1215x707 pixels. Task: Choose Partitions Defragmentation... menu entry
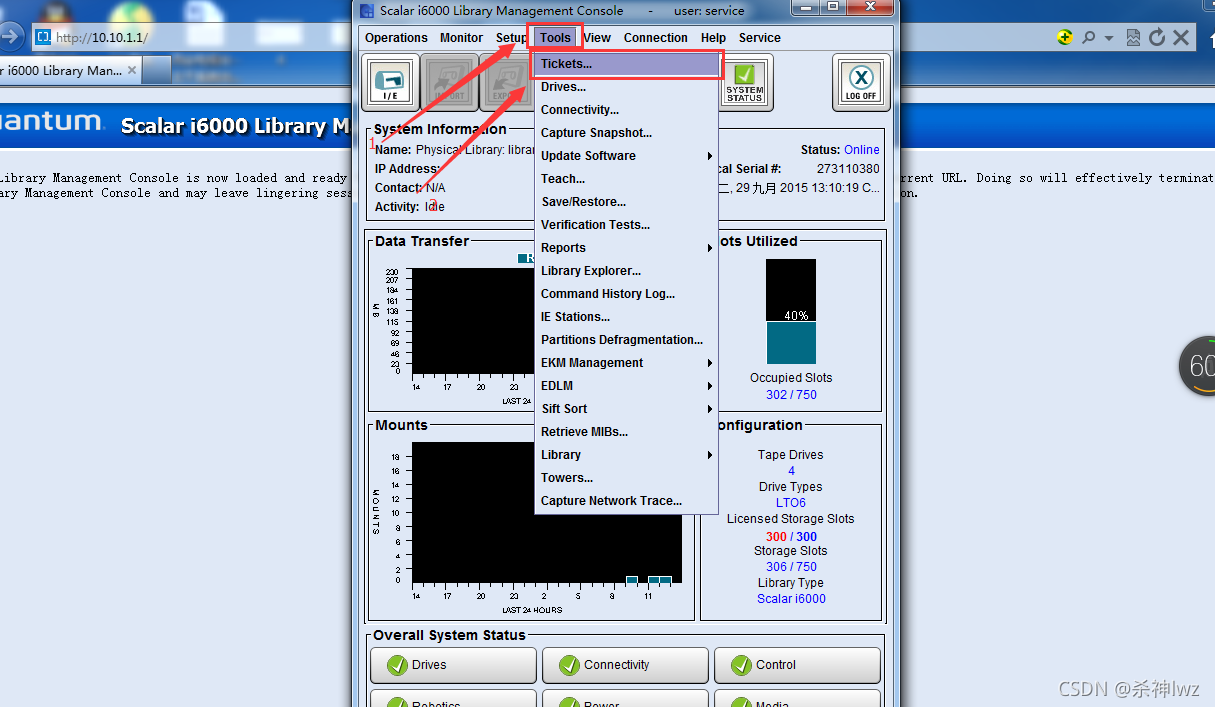click(627, 340)
